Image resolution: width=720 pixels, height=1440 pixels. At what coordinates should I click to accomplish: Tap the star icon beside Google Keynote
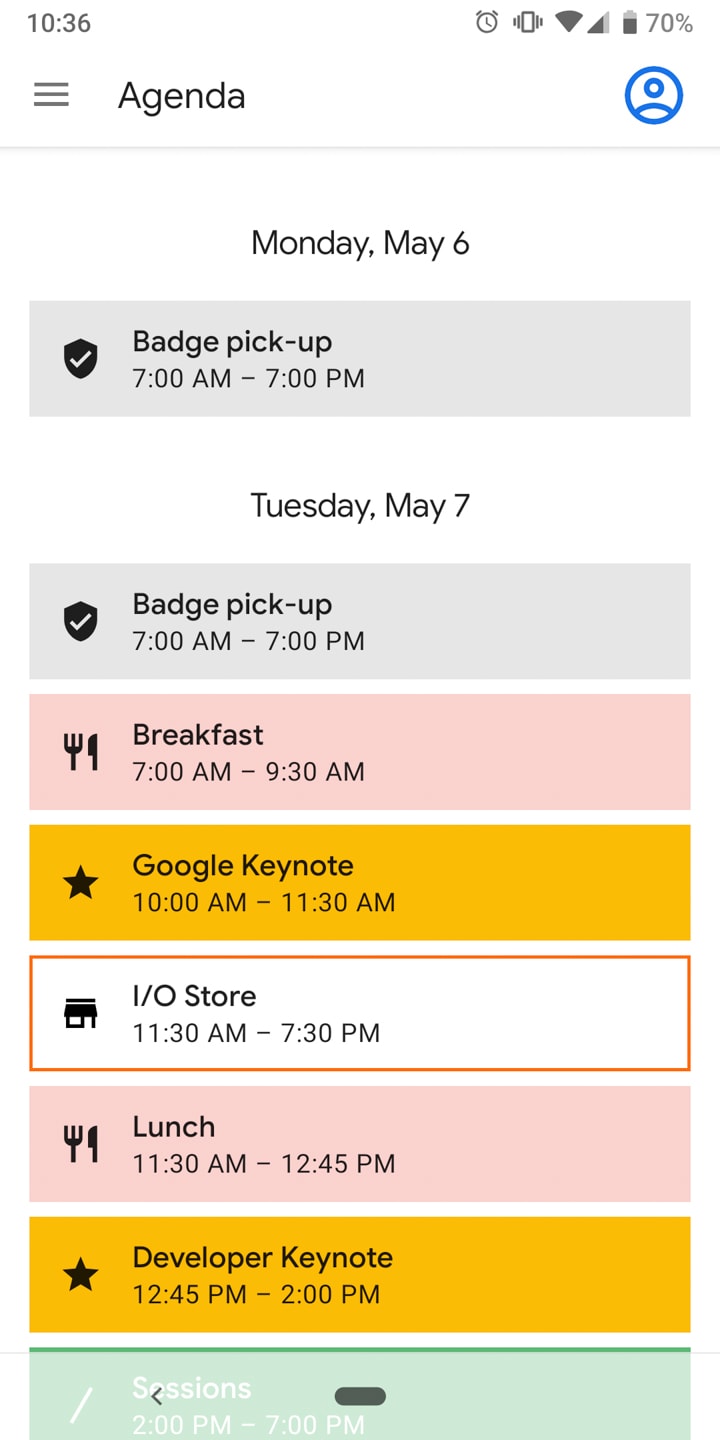pyautogui.click(x=81, y=883)
